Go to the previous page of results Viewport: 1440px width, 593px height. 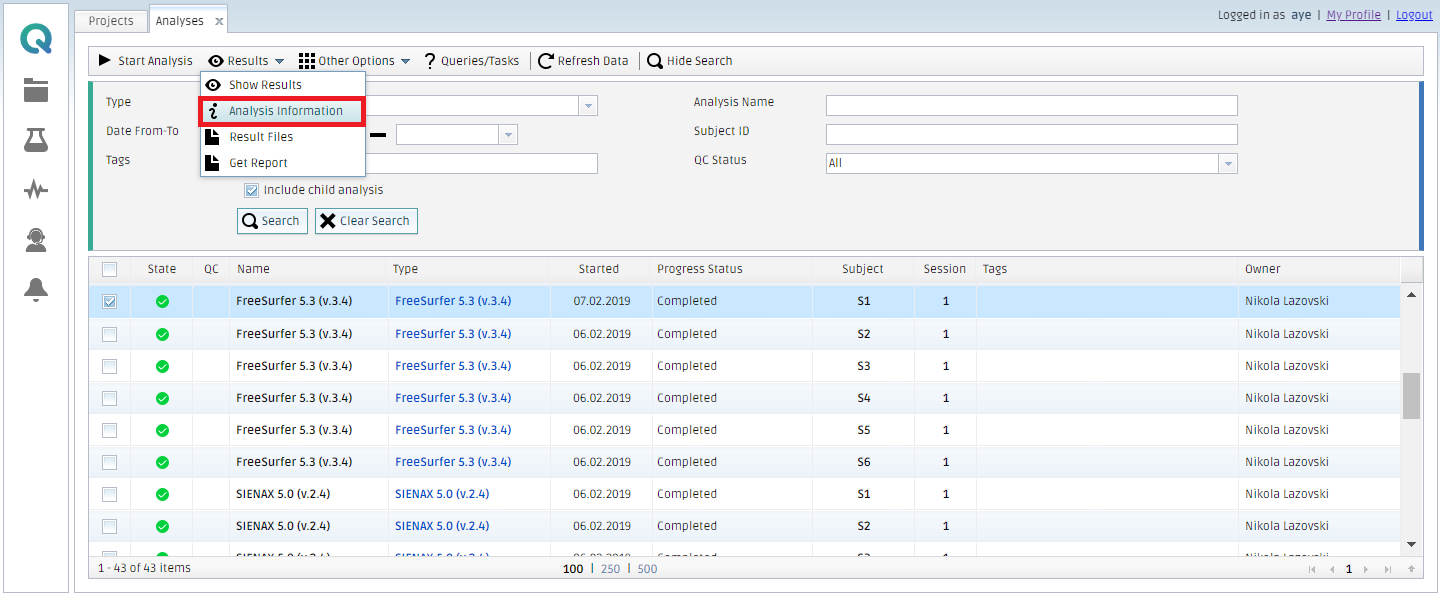click(1331, 569)
